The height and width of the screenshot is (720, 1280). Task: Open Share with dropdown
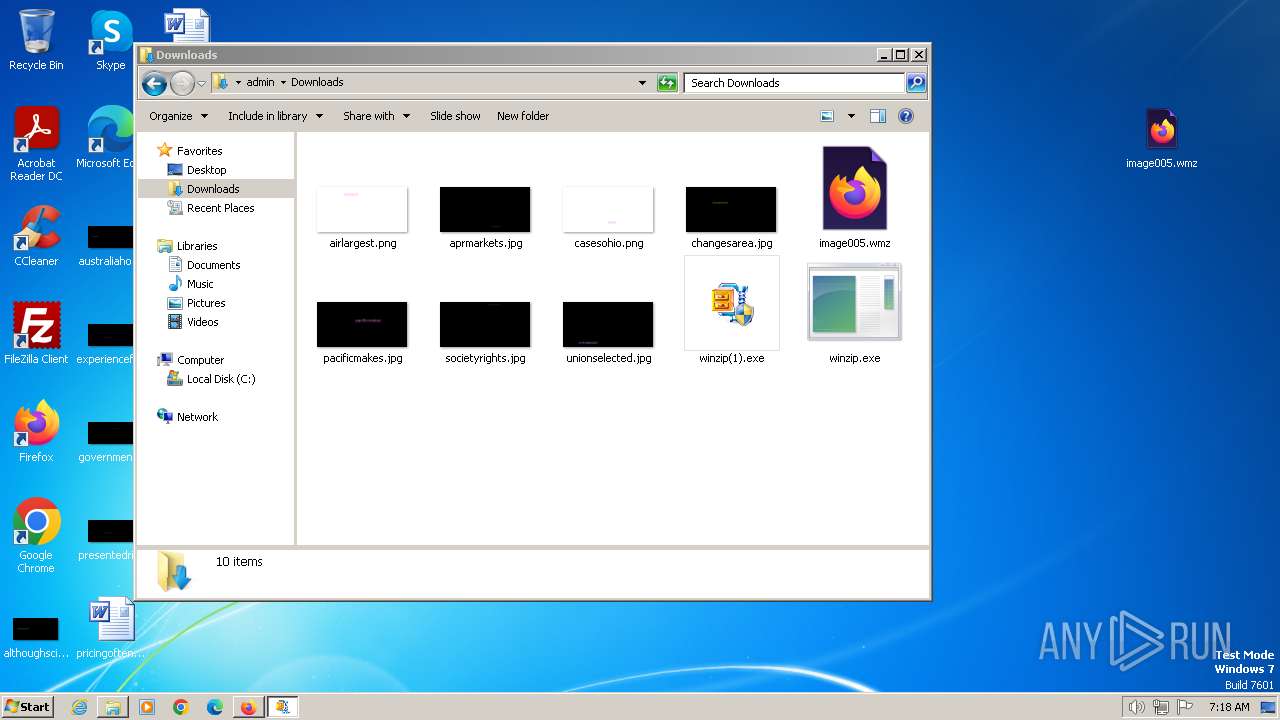pyautogui.click(x=376, y=116)
